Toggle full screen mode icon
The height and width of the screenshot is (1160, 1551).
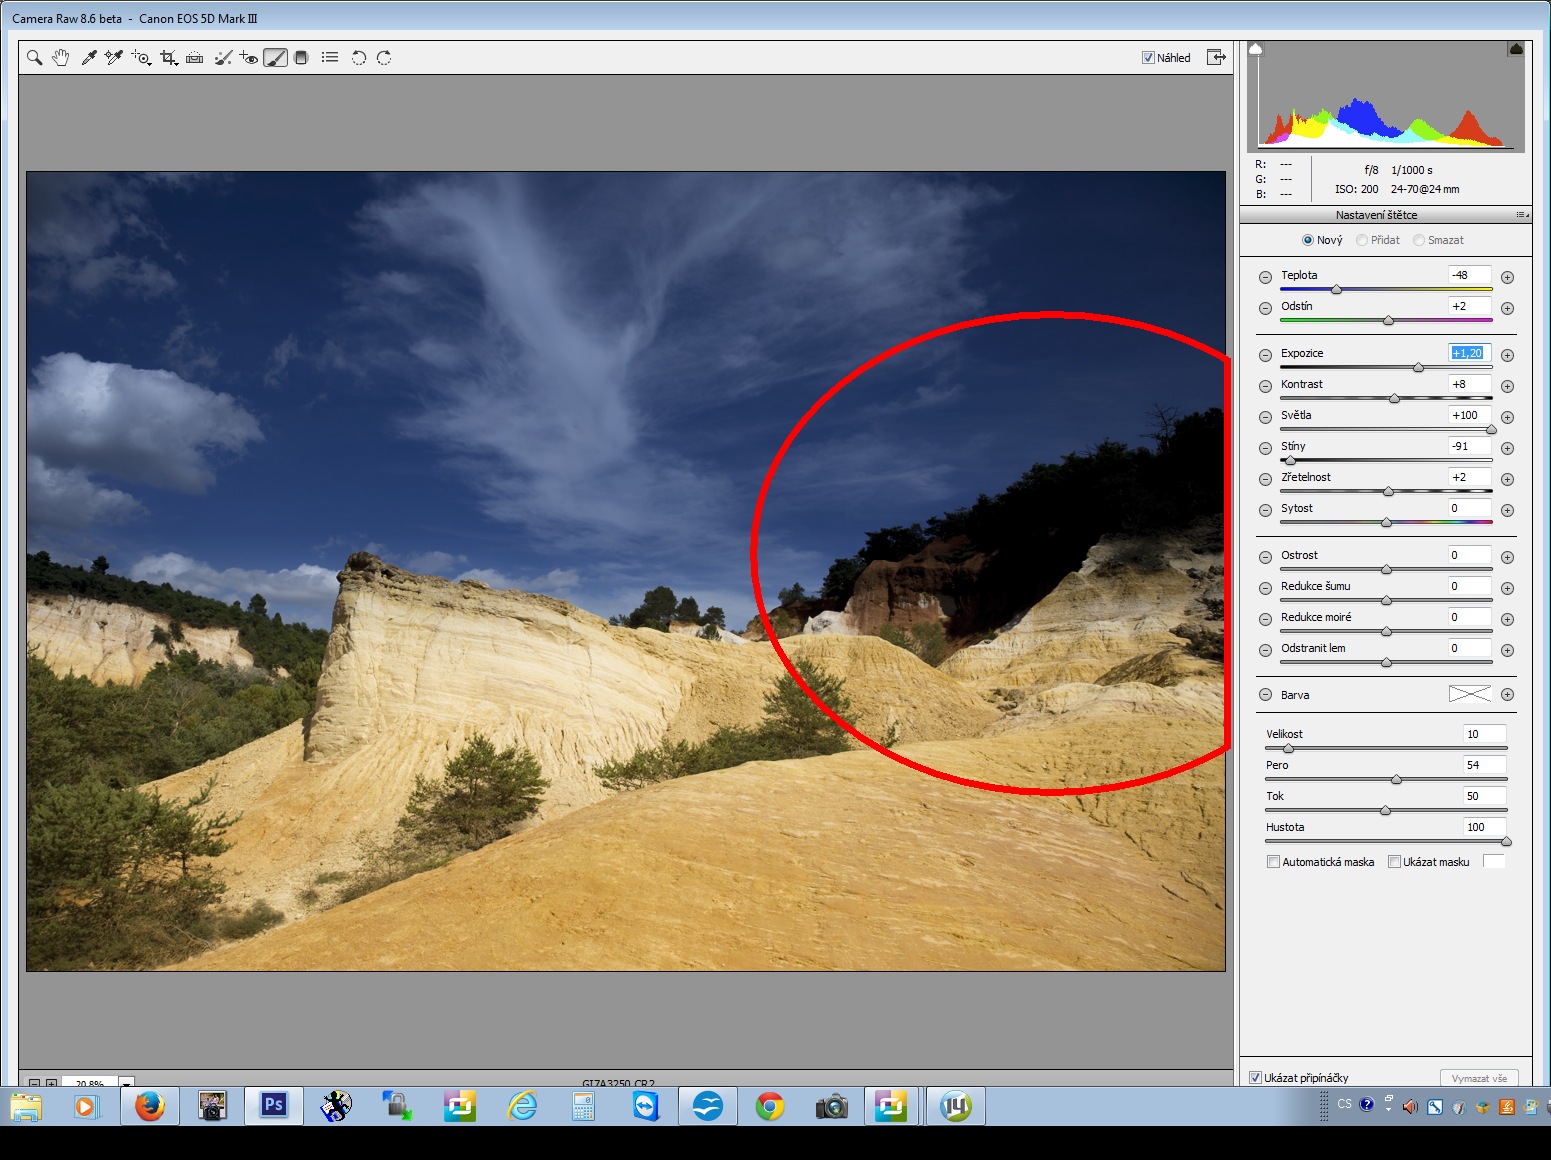1216,57
